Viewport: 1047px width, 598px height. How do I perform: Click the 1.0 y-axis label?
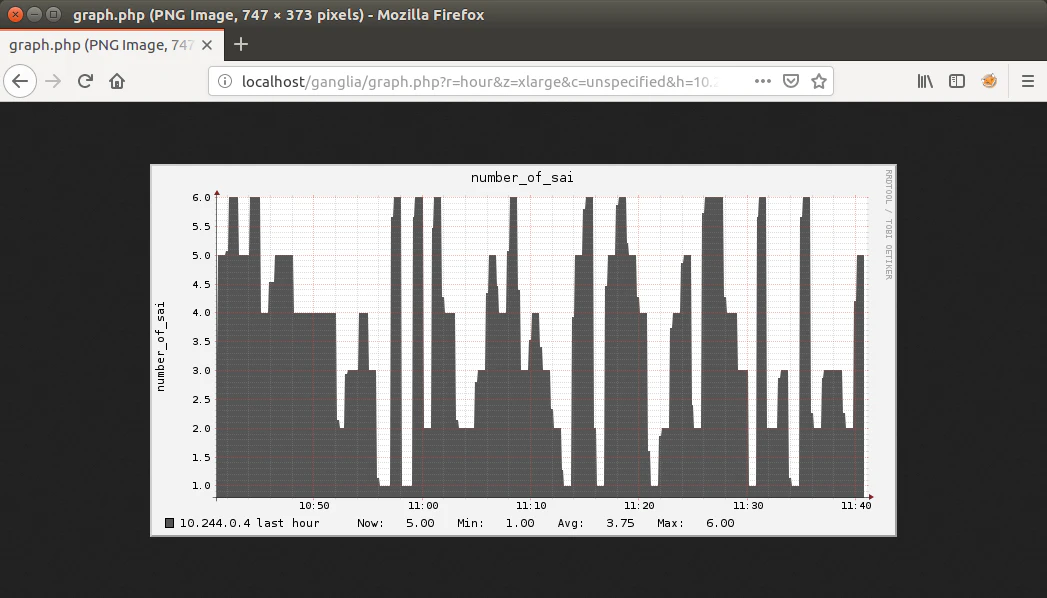click(202, 486)
